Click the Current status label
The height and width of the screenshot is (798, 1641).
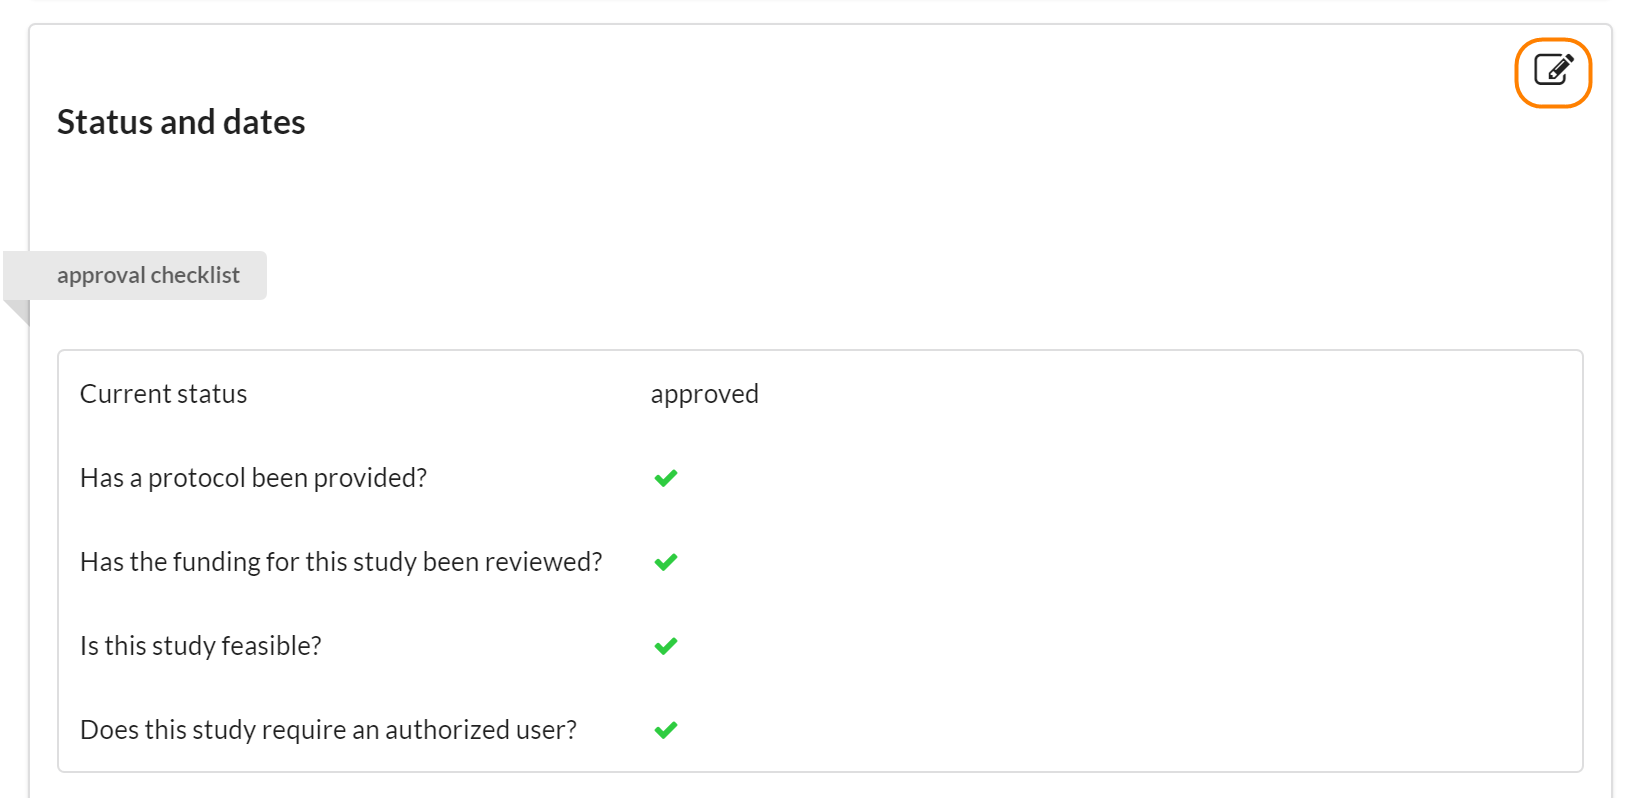click(163, 394)
